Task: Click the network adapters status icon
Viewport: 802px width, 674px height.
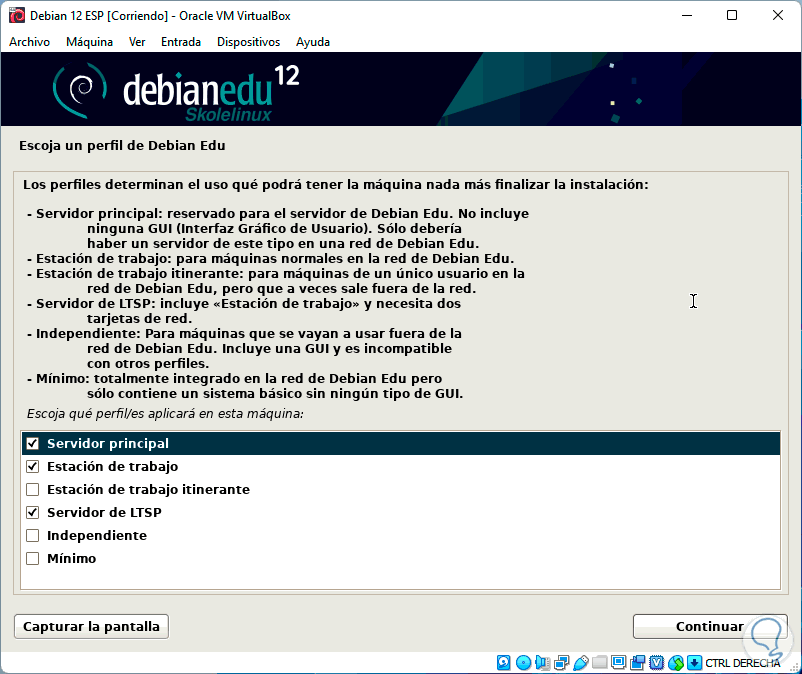Action: (562, 663)
